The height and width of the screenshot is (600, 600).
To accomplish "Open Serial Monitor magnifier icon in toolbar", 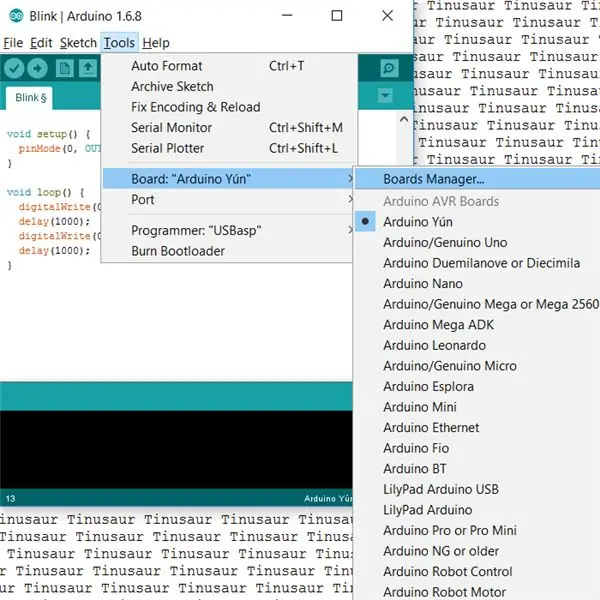I will click(389, 68).
